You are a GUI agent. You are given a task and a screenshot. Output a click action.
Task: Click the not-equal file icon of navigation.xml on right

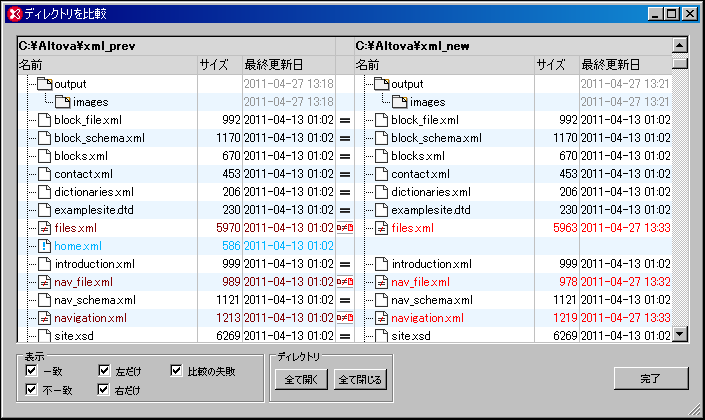coord(382,318)
